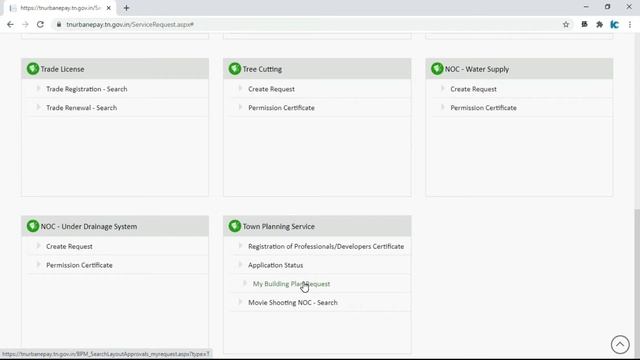Click the green NOC - Under Drainage System icon
Viewport: 640px width, 360px height.
coord(33,226)
